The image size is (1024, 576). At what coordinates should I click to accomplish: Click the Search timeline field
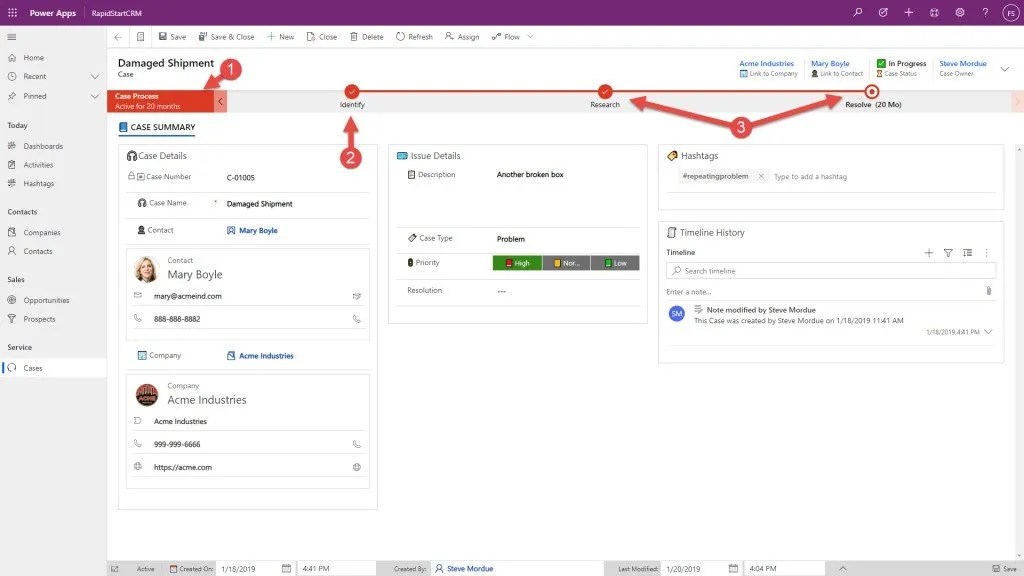click(x=831, y=270)
